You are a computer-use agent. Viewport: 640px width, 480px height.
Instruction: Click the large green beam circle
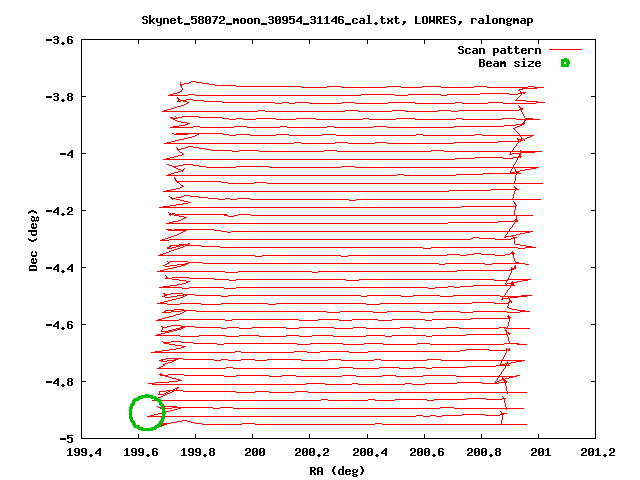click(147, 412)
